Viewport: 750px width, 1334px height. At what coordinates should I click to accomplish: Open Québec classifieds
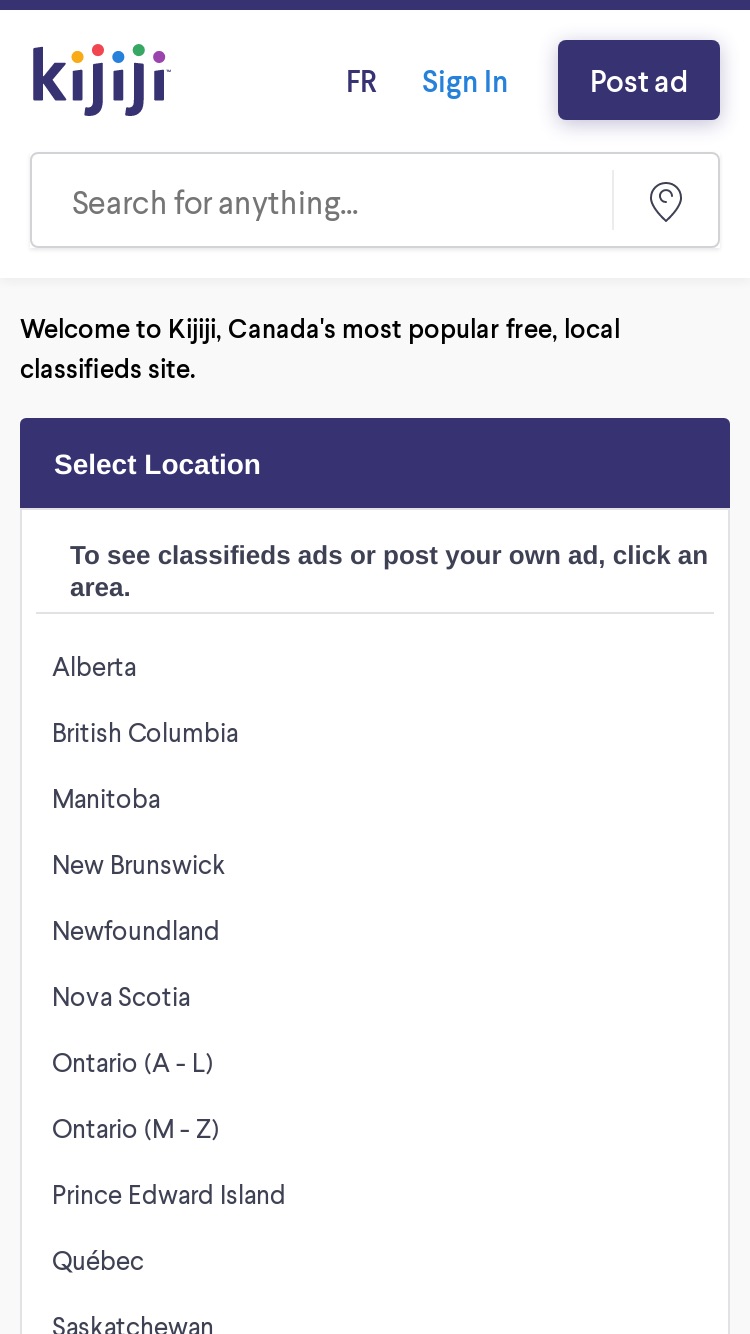pyautogui.click(x=98, y=1261)
